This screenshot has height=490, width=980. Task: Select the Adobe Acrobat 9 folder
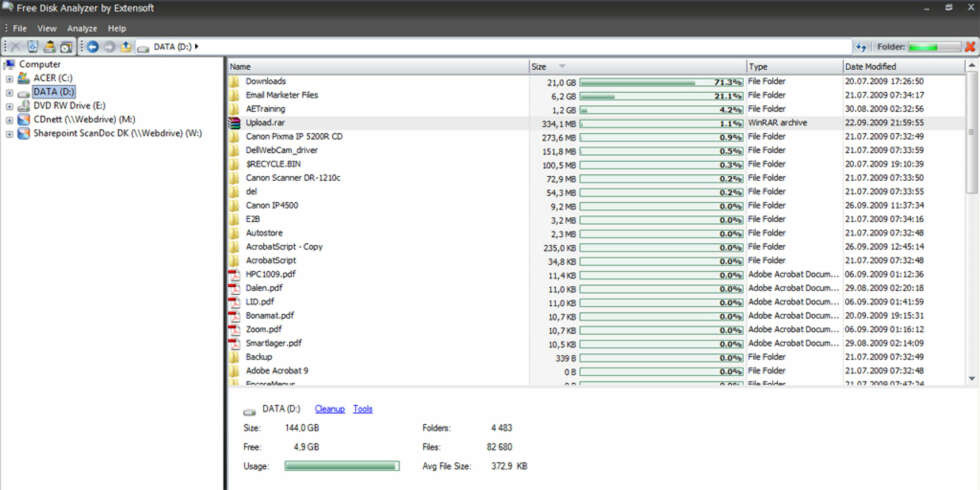point(277,371)
